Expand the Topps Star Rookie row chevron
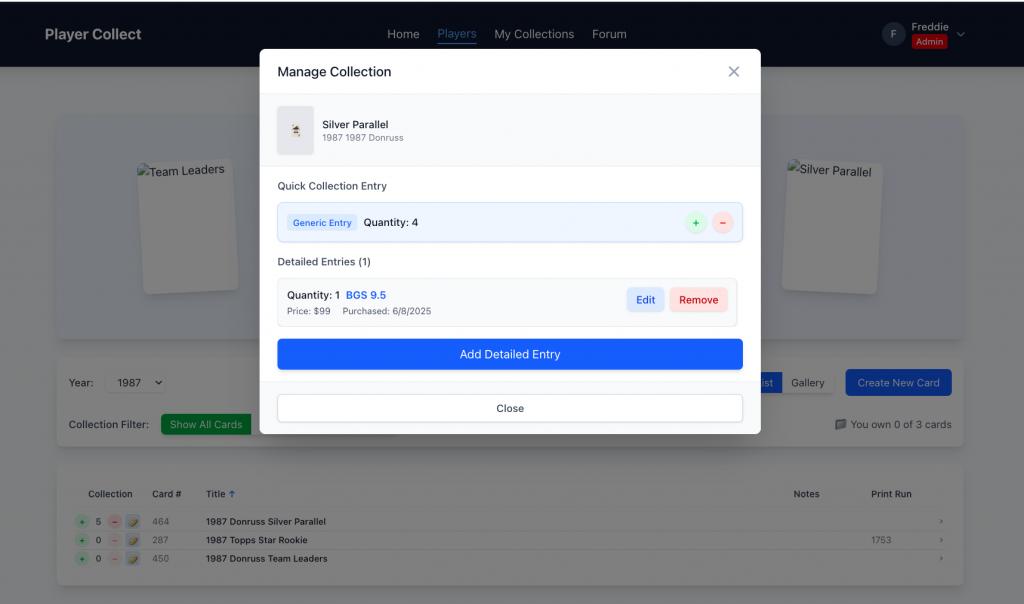Image resolution: width=1024 pixels, height=604 pixels. [941, 541]
